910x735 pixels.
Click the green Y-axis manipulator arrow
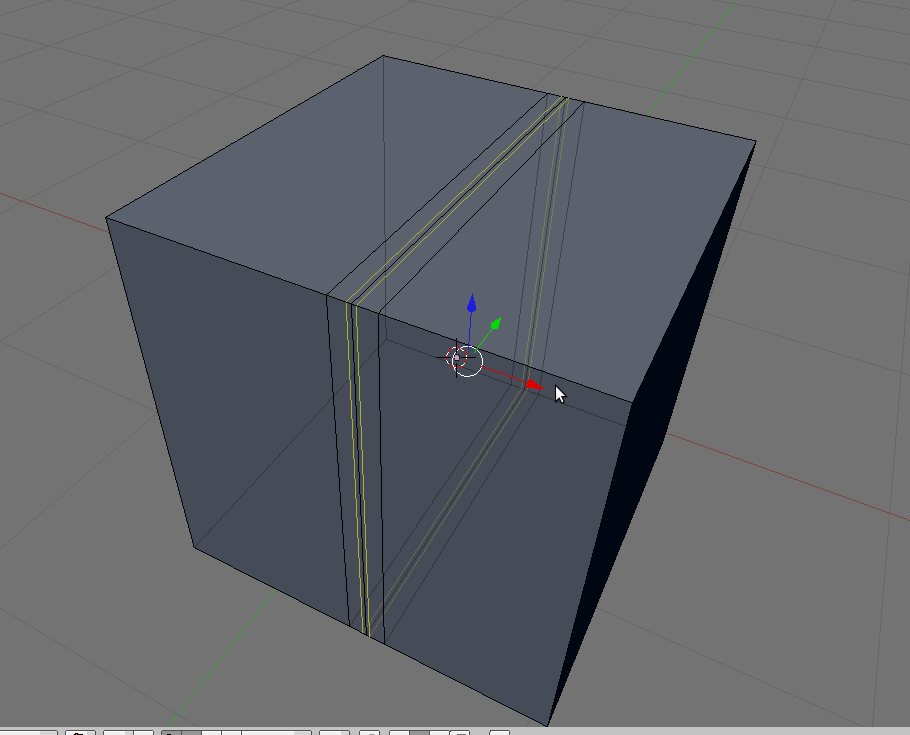tap(496, 324)
